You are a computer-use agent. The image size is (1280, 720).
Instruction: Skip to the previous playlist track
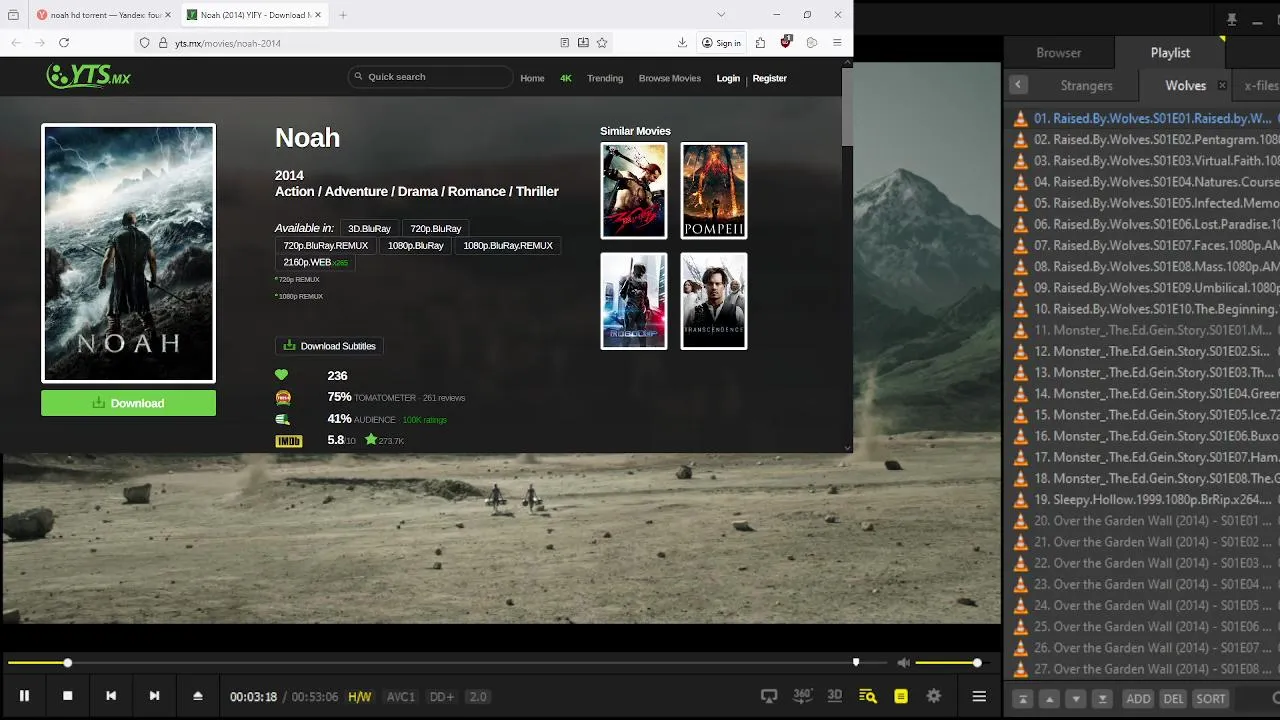(x=111, y=696)
